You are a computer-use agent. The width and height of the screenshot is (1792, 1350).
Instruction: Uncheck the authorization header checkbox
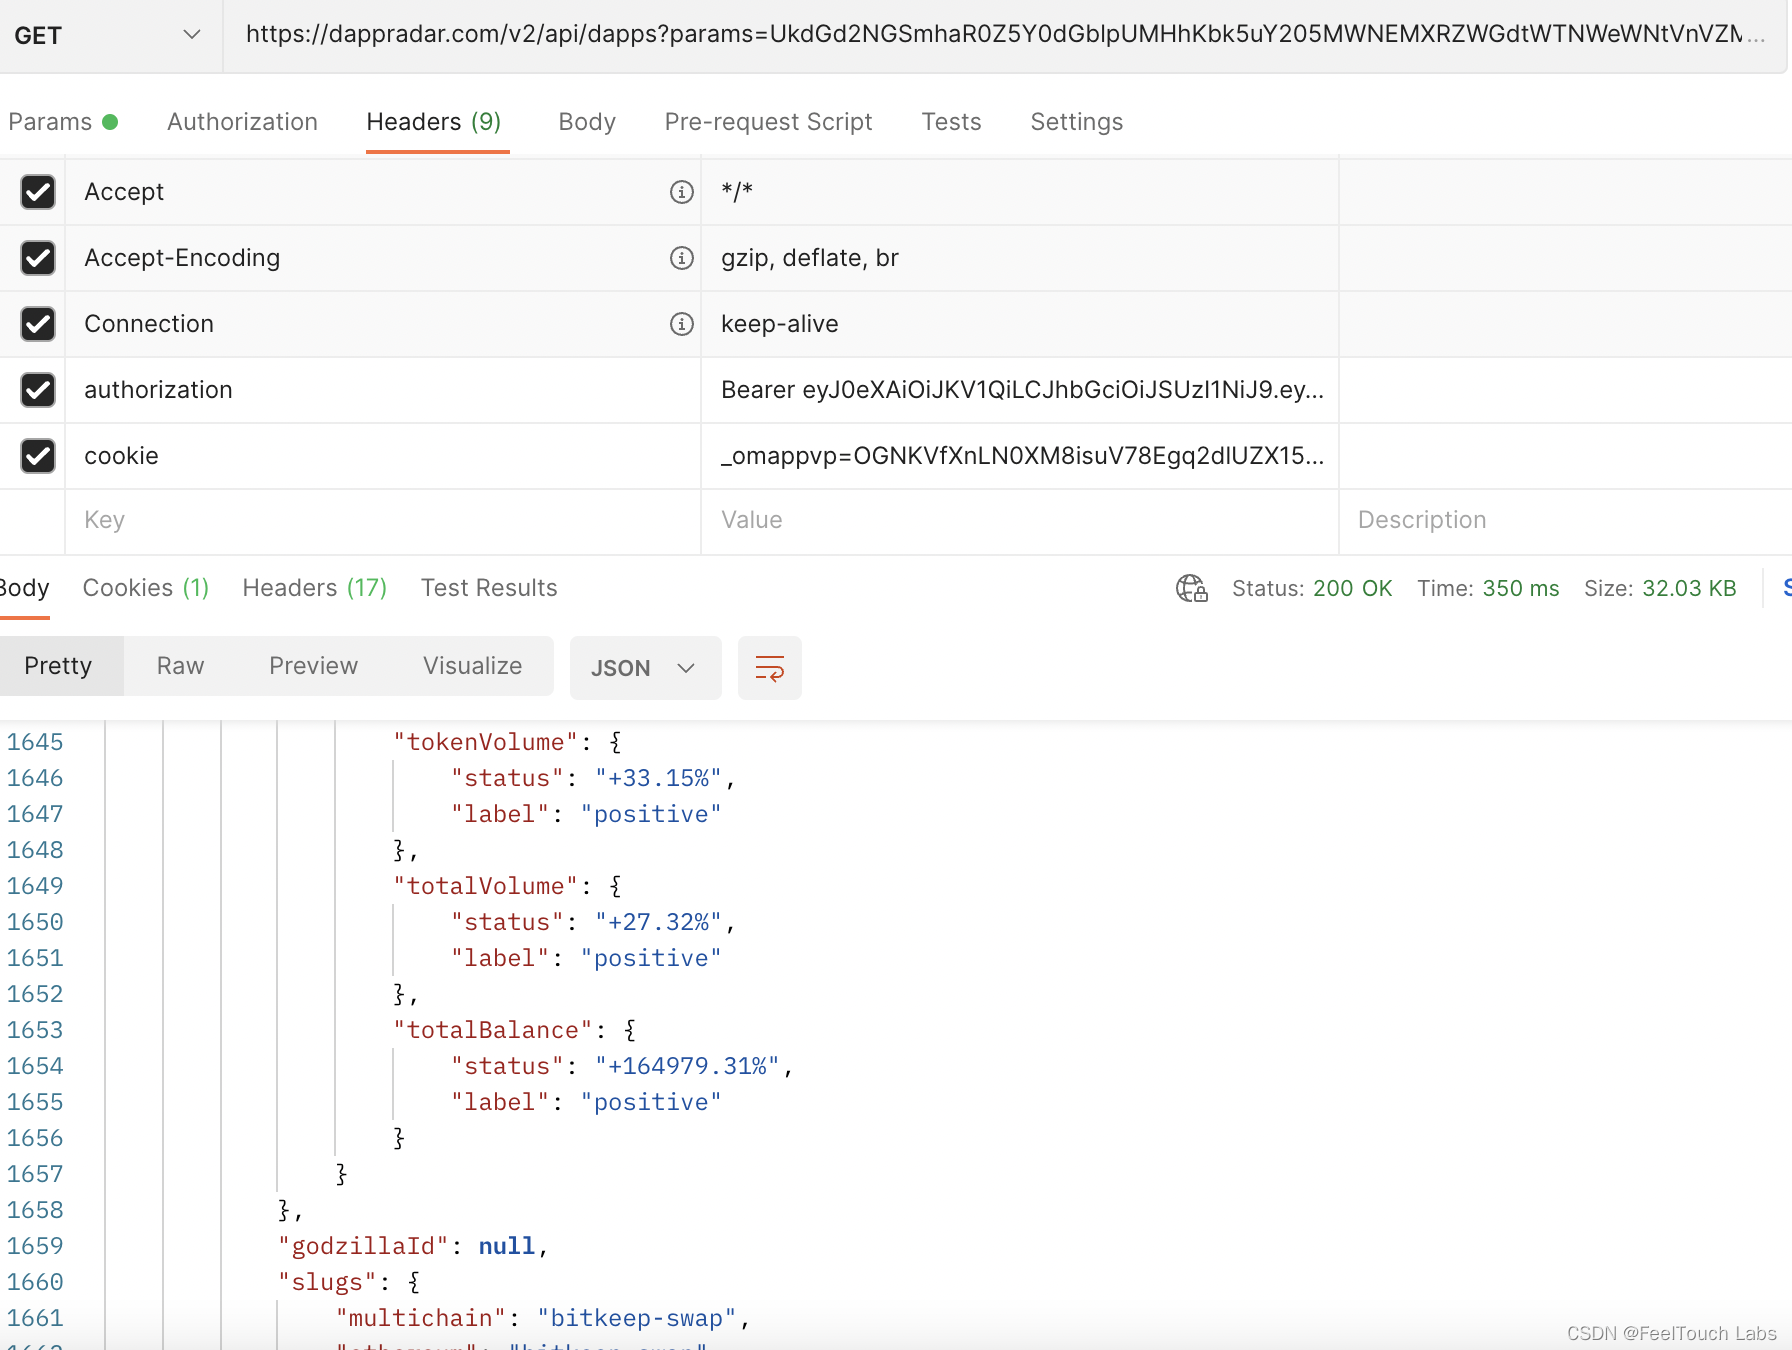[x=37, y=390]
